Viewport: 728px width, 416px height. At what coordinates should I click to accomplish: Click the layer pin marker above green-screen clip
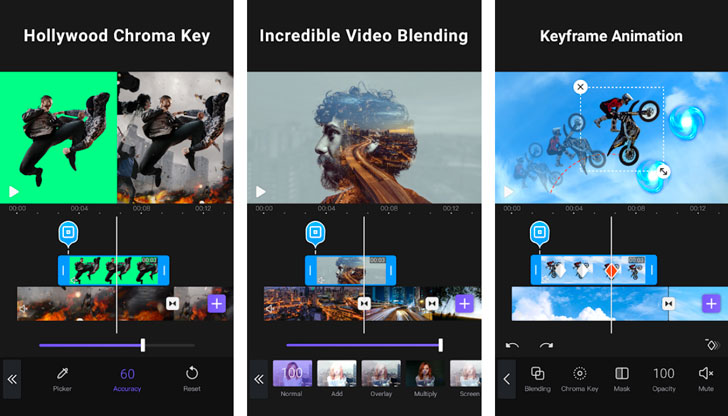point(68,233)
